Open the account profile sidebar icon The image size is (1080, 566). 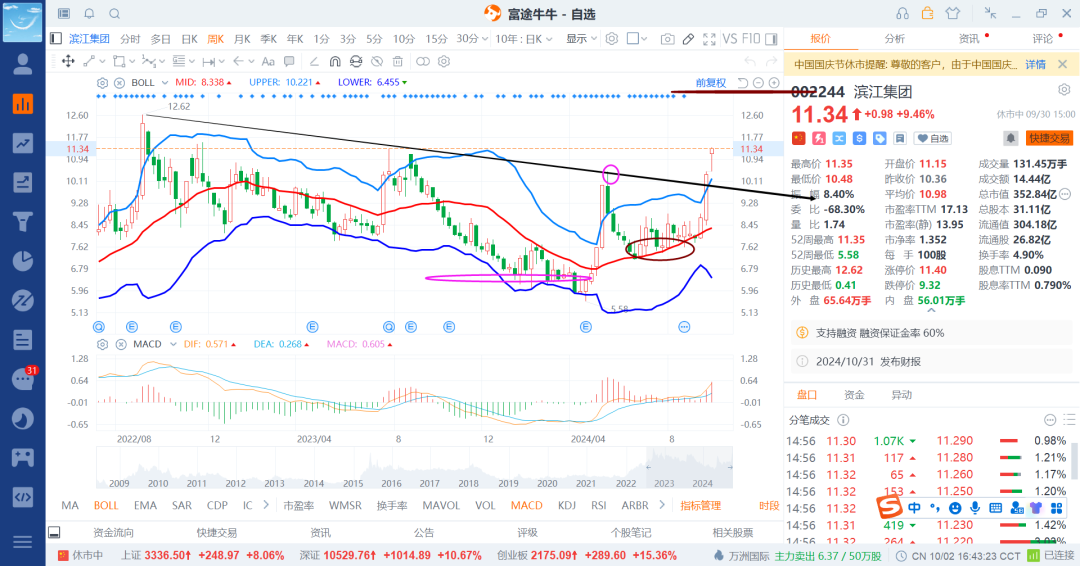tap(23, 65)
